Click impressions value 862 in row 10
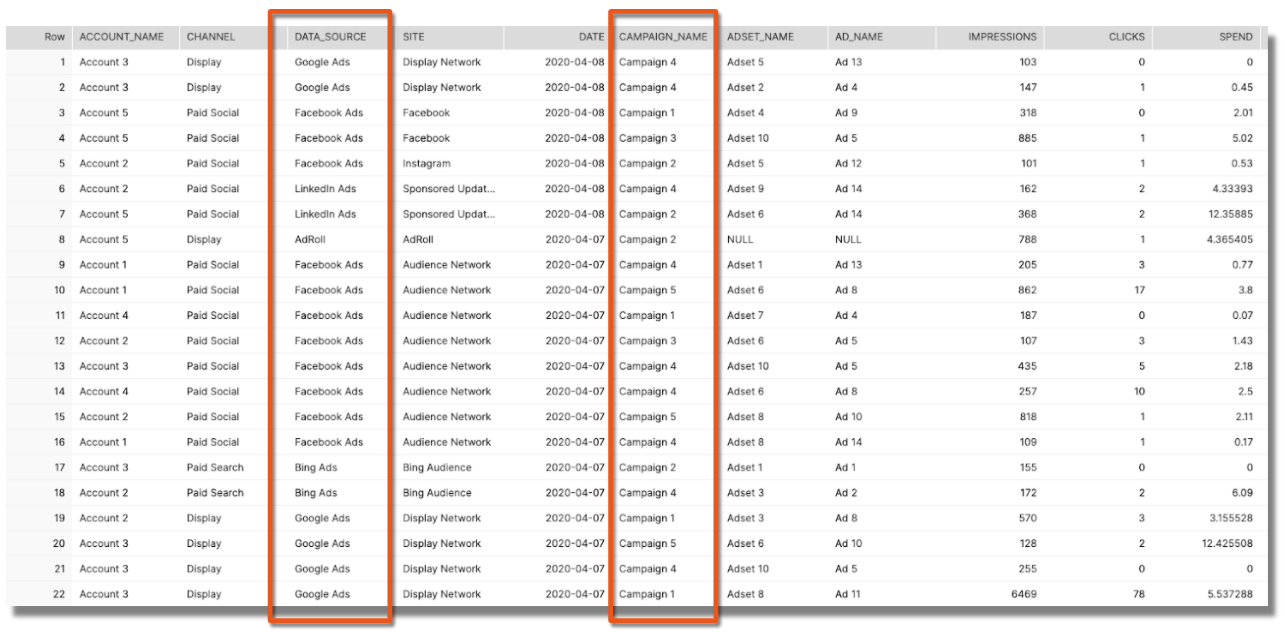Viewport: 1285px width, 632px height. pyautogui.click(x=1027, y=291)
